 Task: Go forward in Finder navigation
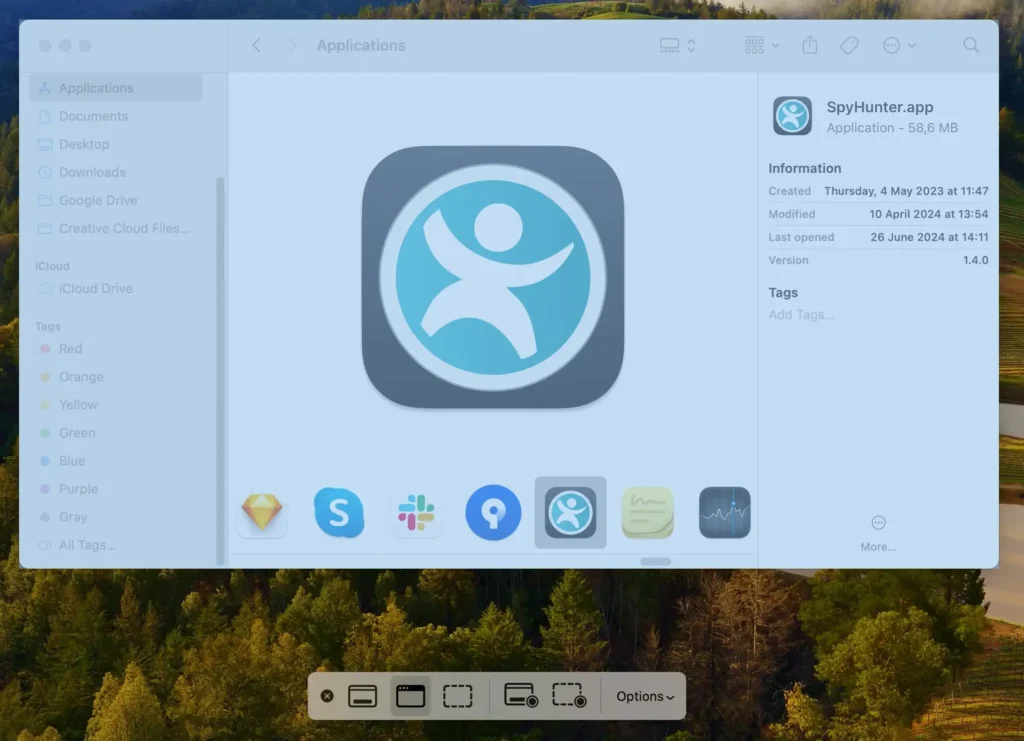[x=292, y=45]
